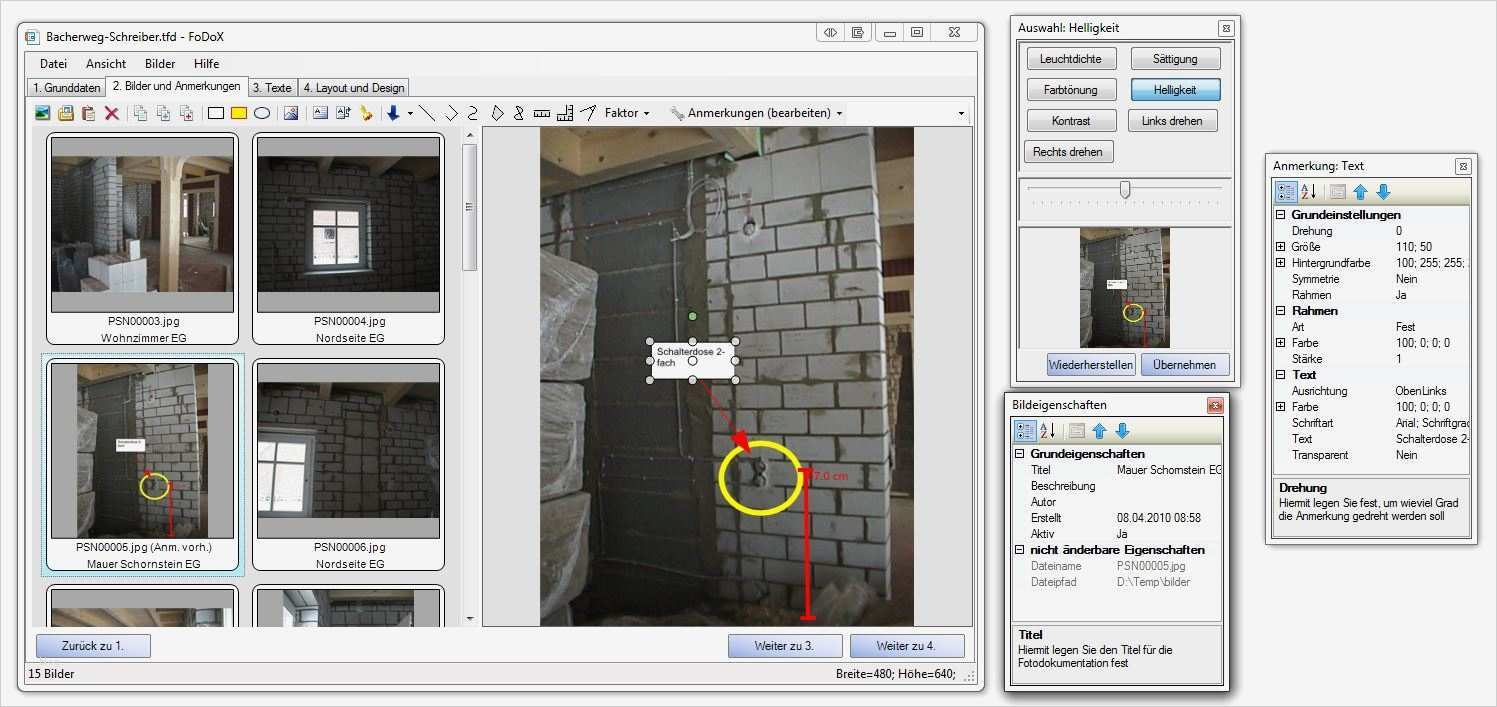This screenshot has width=1497, height=707.
Task: Toggle categorized view in Bildeigenschaften panel
Action: point(1026,431)
